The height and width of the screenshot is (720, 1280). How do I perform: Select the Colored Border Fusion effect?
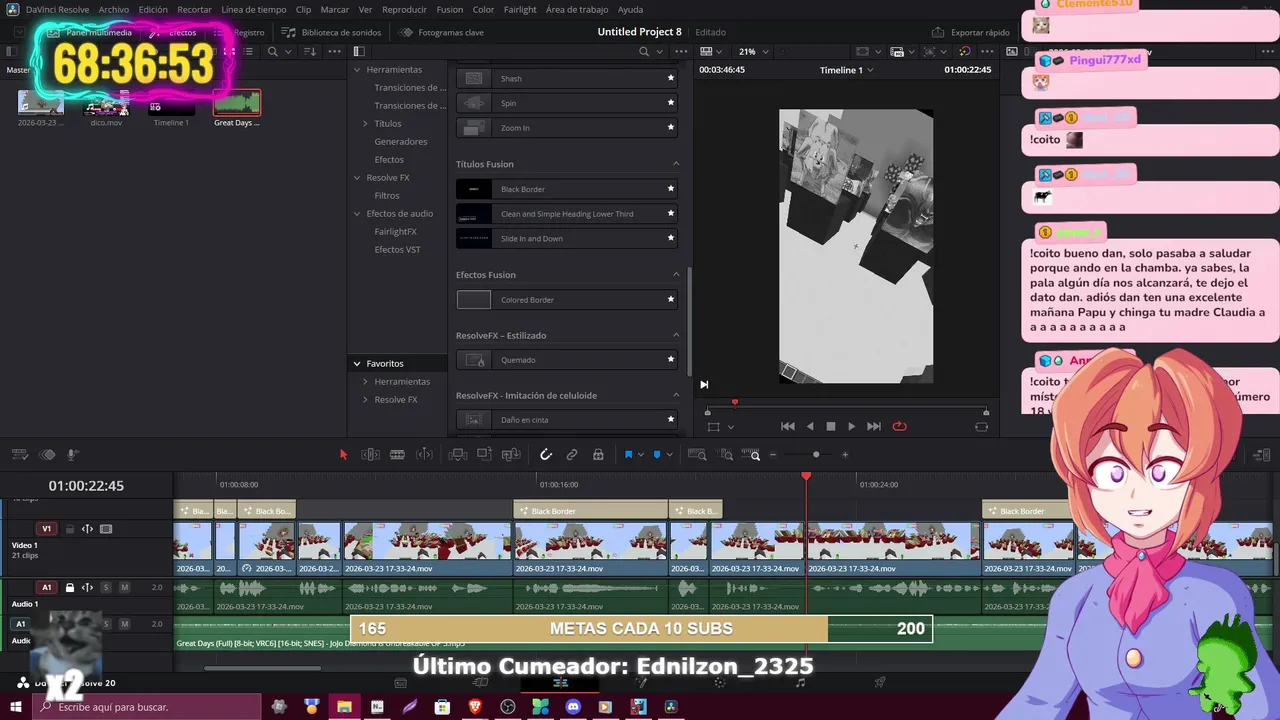(567, 300)
